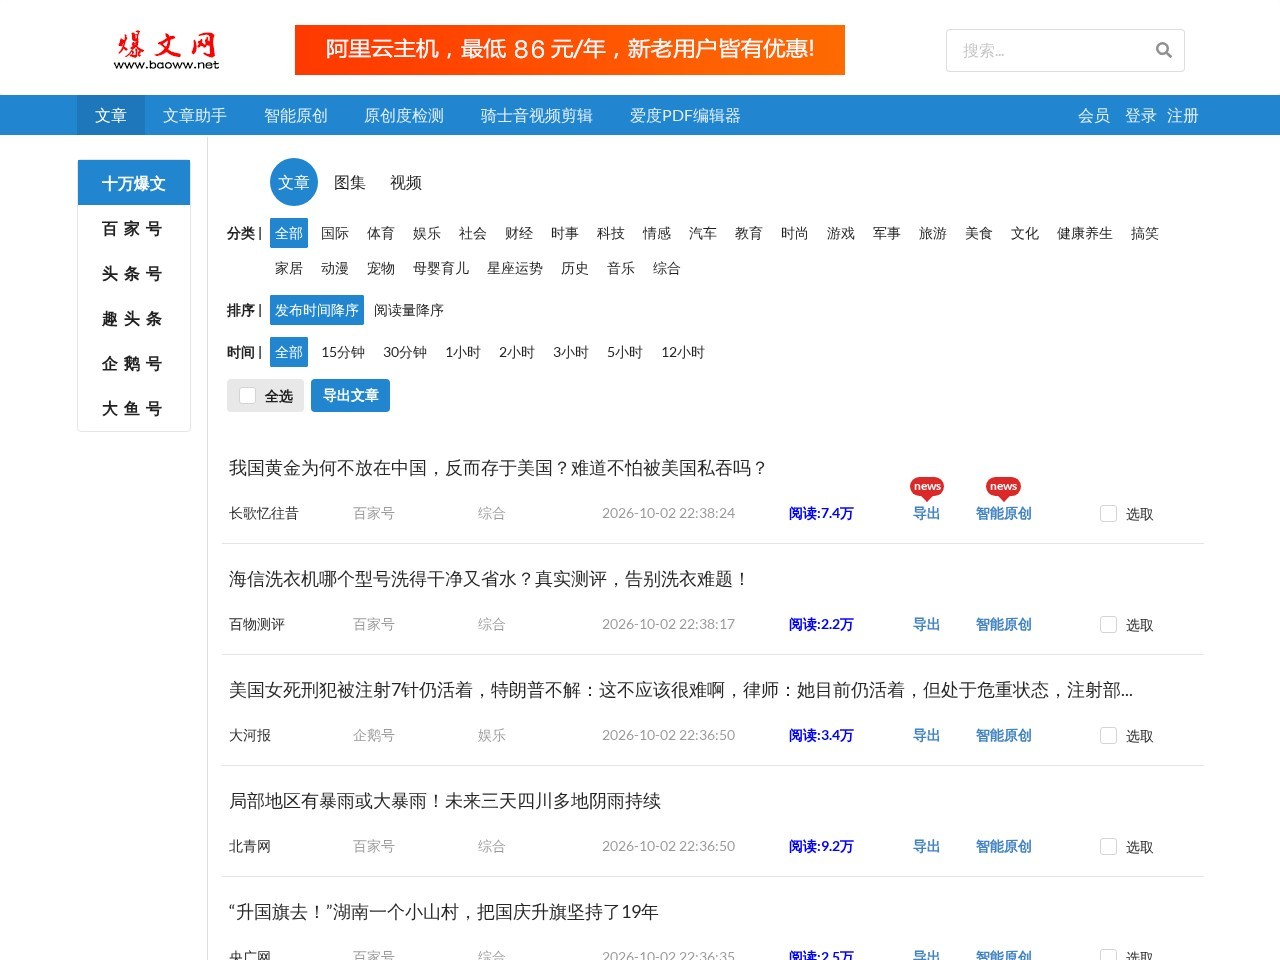Screen dimensions: 1280x960
Task: Open article 我国黄金为何不放在中国
Action: tap(498, 468)
